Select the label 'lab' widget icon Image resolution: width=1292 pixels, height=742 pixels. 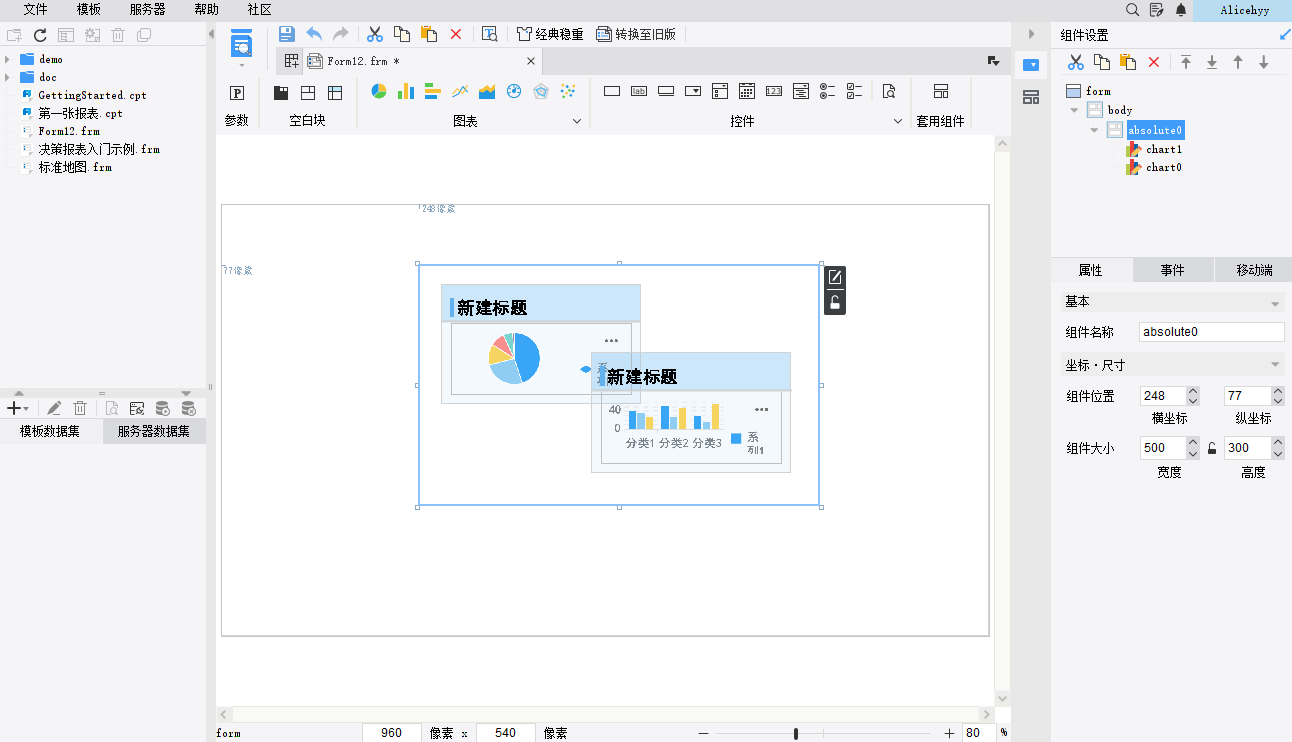pos(639,91)
